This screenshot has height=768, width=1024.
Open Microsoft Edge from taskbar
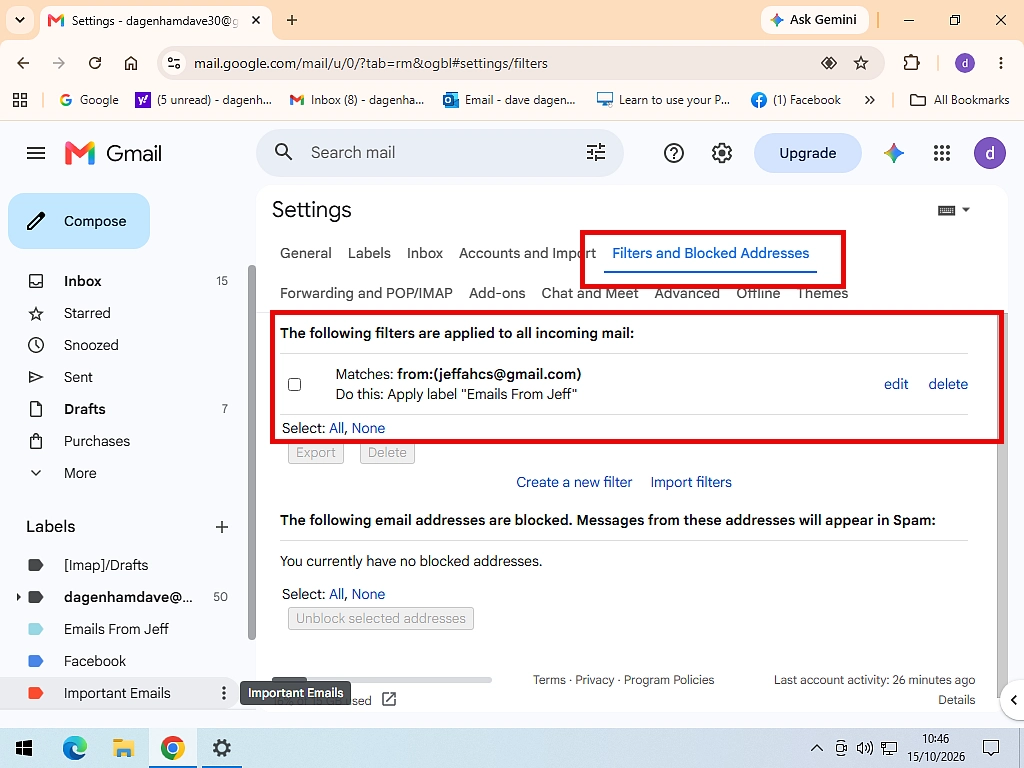click(x=74, y=748)
